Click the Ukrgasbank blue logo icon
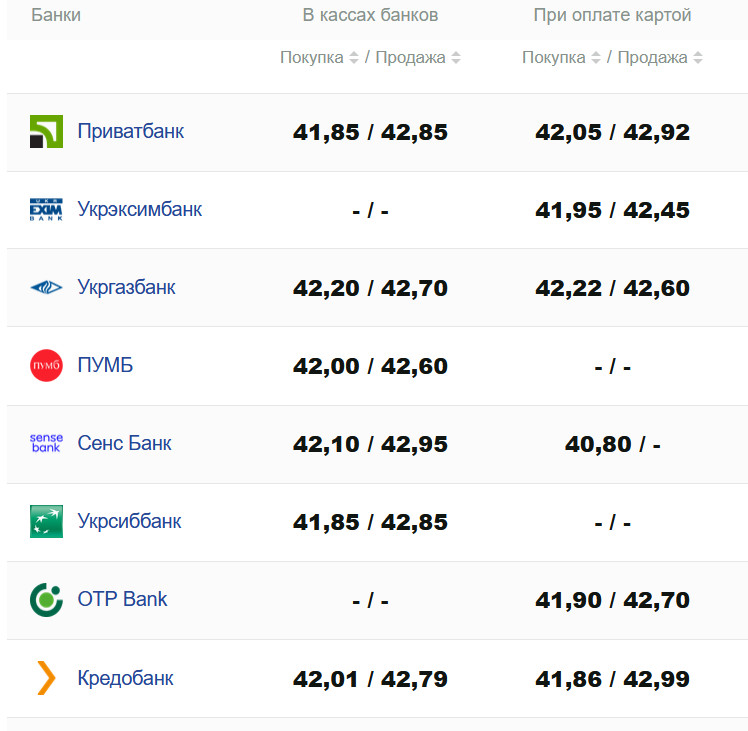The height and width of the screenshot is (731, 748). [x=46, y=288]
